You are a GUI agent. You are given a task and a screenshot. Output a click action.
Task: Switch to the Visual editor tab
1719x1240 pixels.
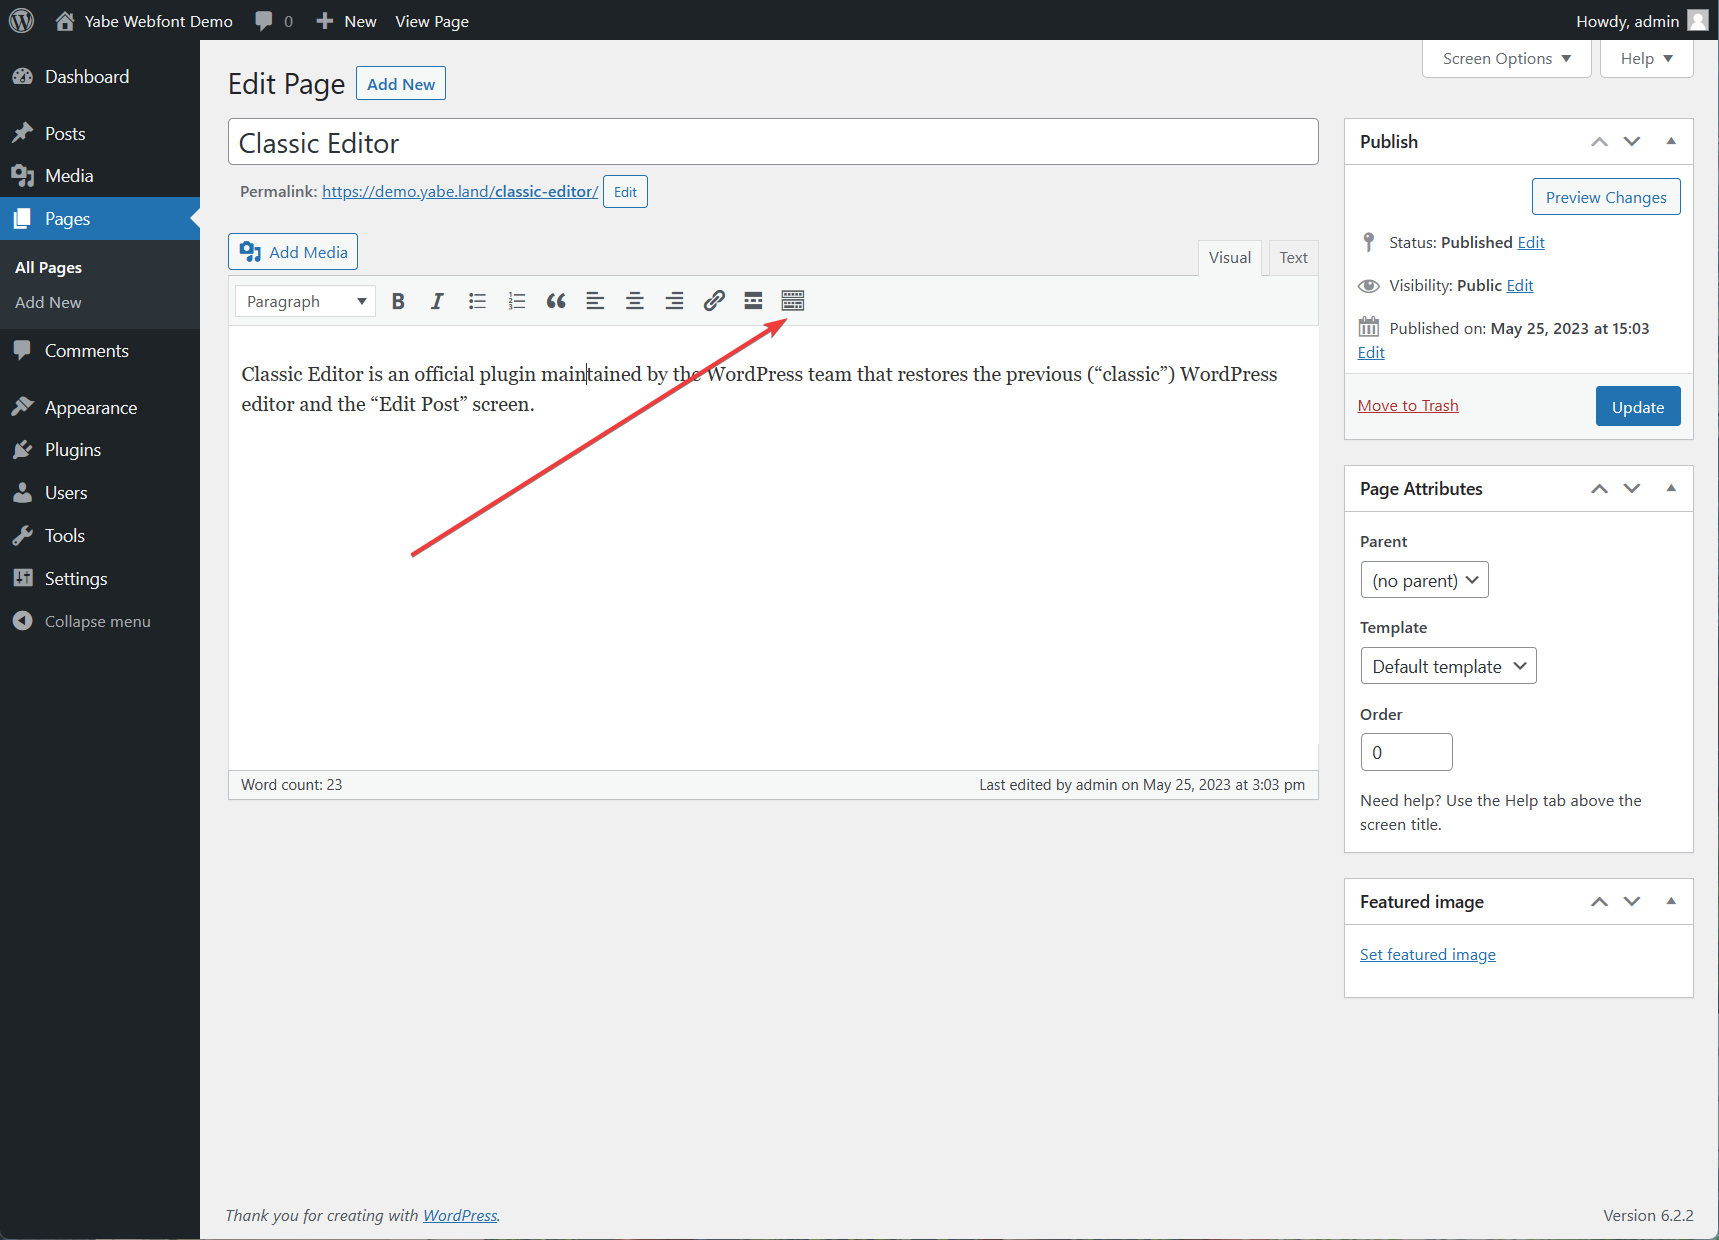point(1229,258)
